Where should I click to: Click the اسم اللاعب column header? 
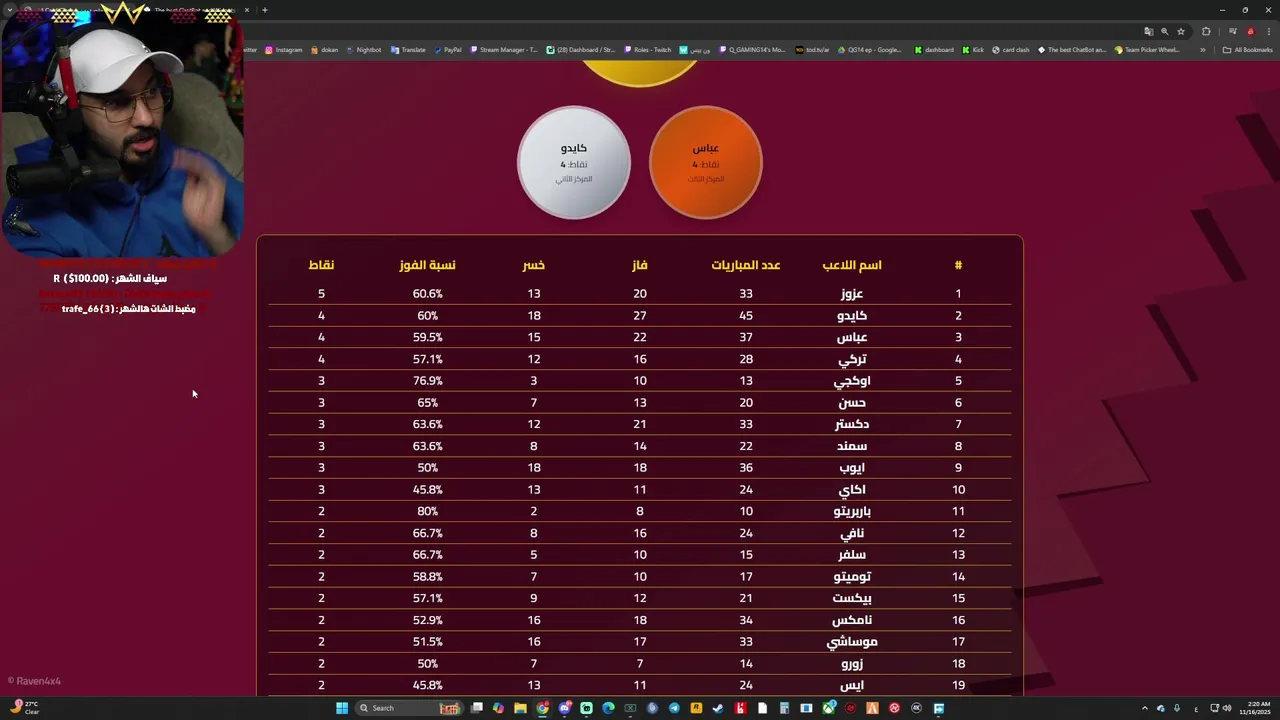click(852, 265)
